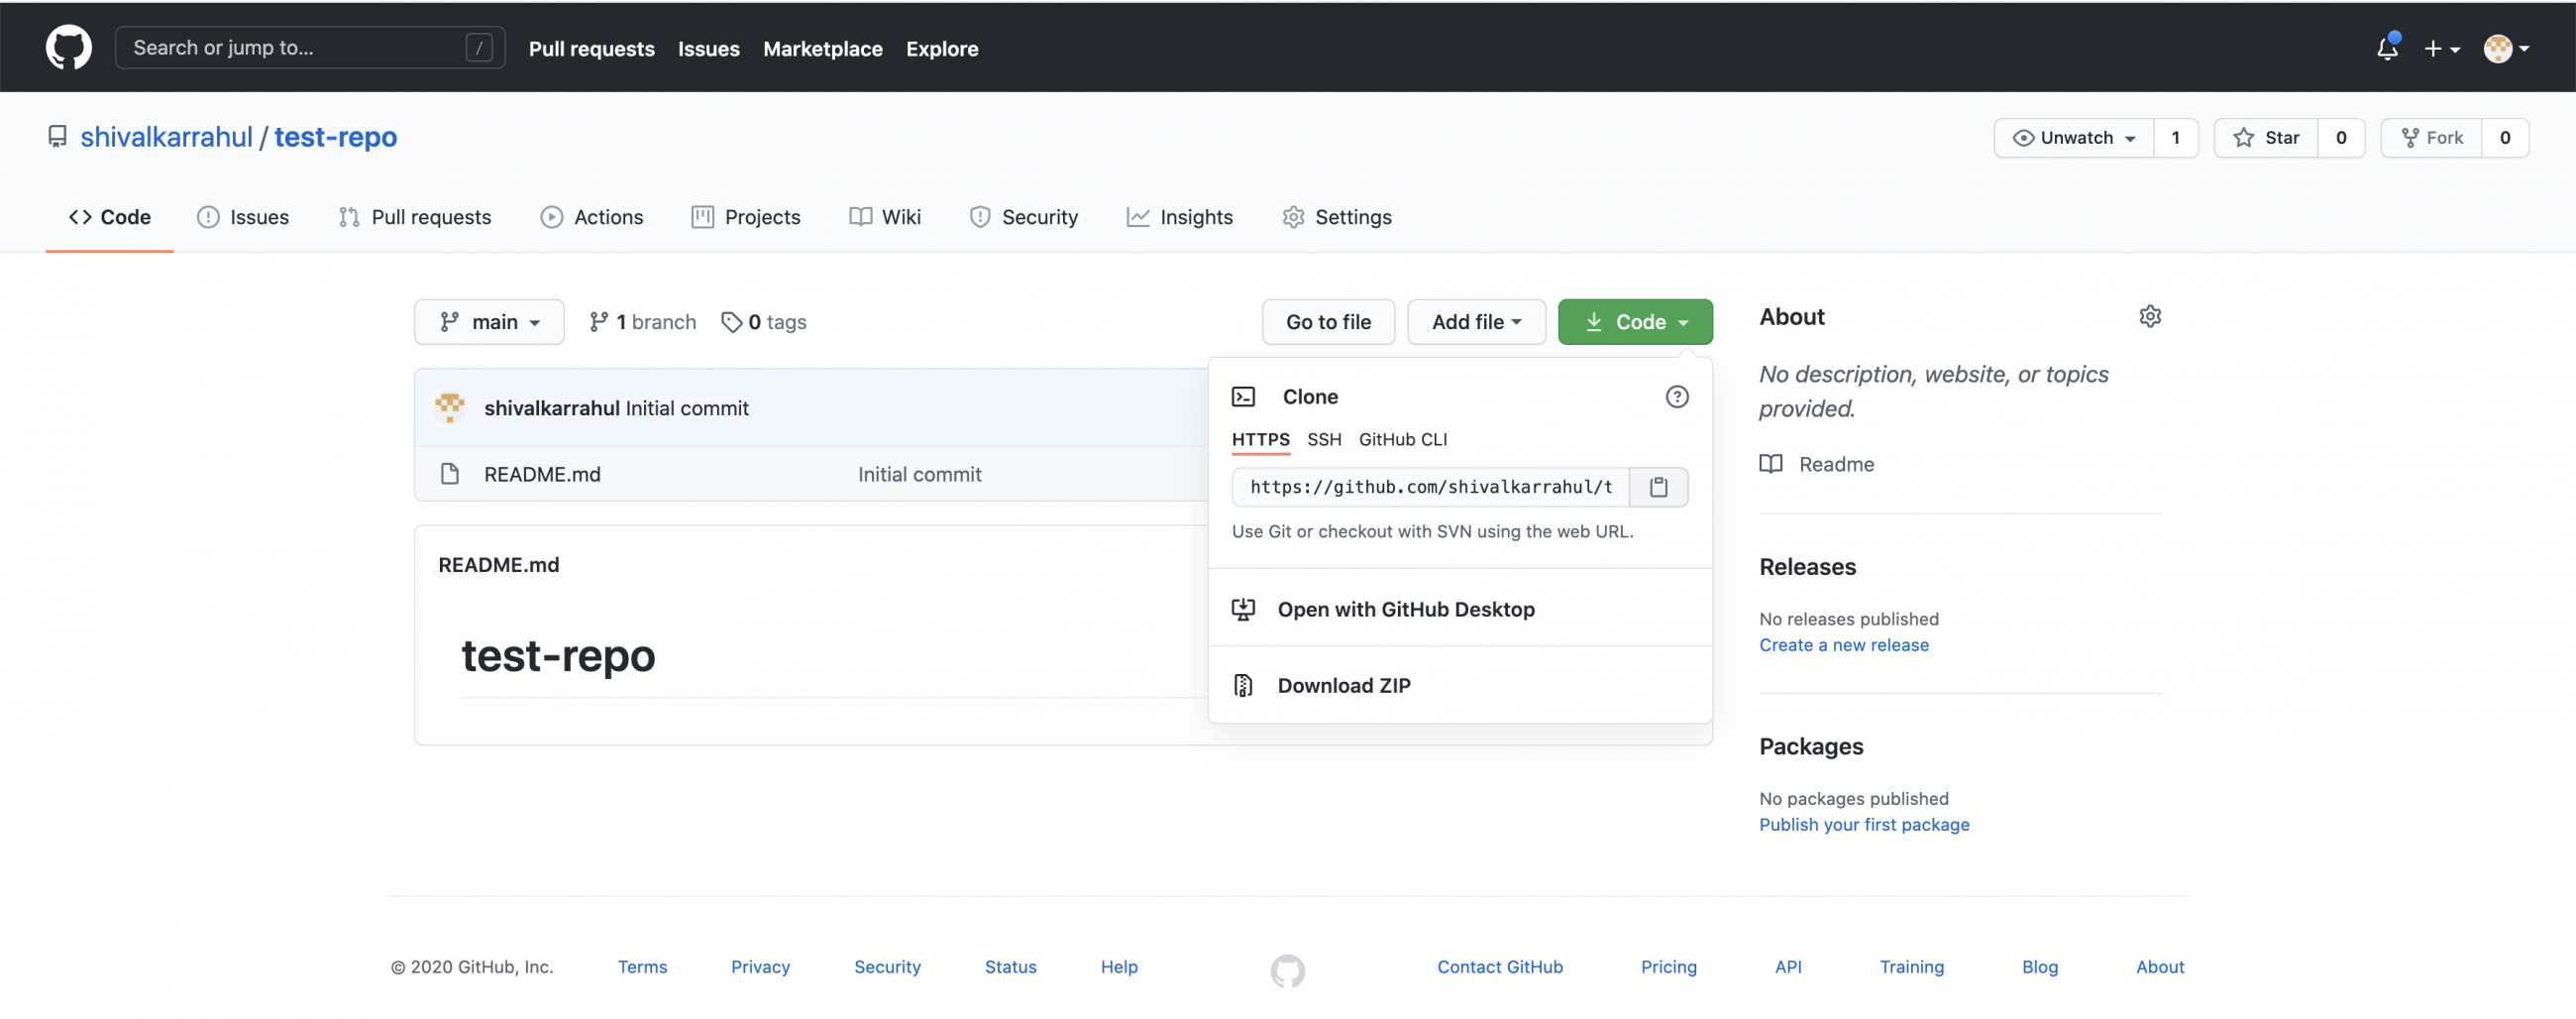2576x1019 pixels.
Task: Click Issues in top navigation
Action: pos(708,48)
